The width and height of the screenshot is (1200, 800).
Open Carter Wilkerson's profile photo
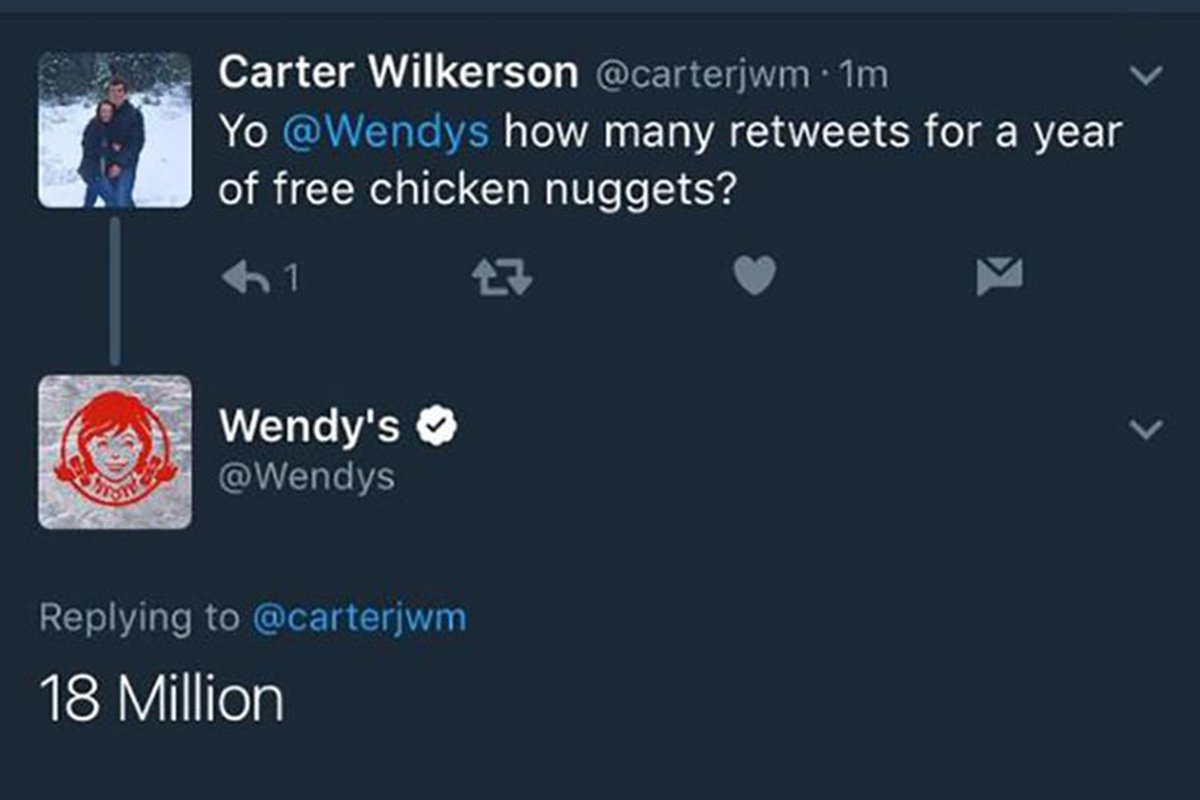coord(115,130)
